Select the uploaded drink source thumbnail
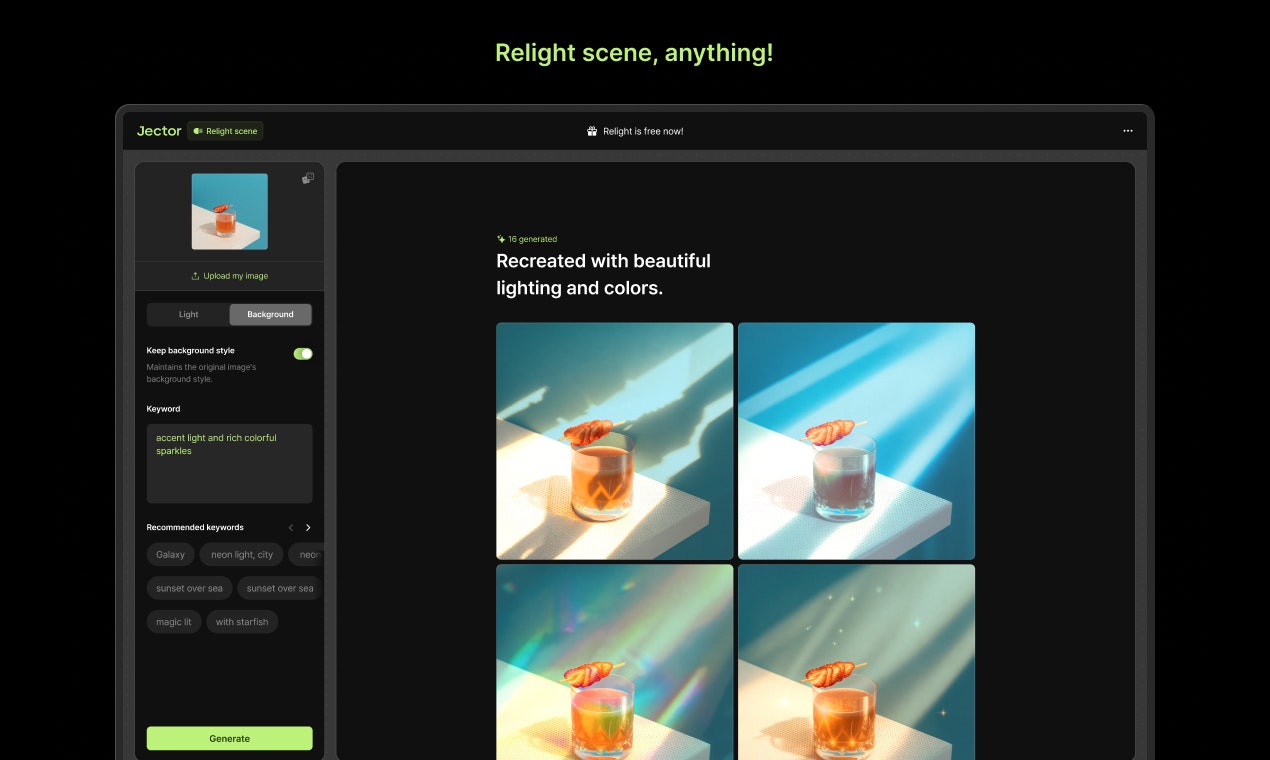The image size is (1270, 760). pyautogui.click(x=230, y=211)
